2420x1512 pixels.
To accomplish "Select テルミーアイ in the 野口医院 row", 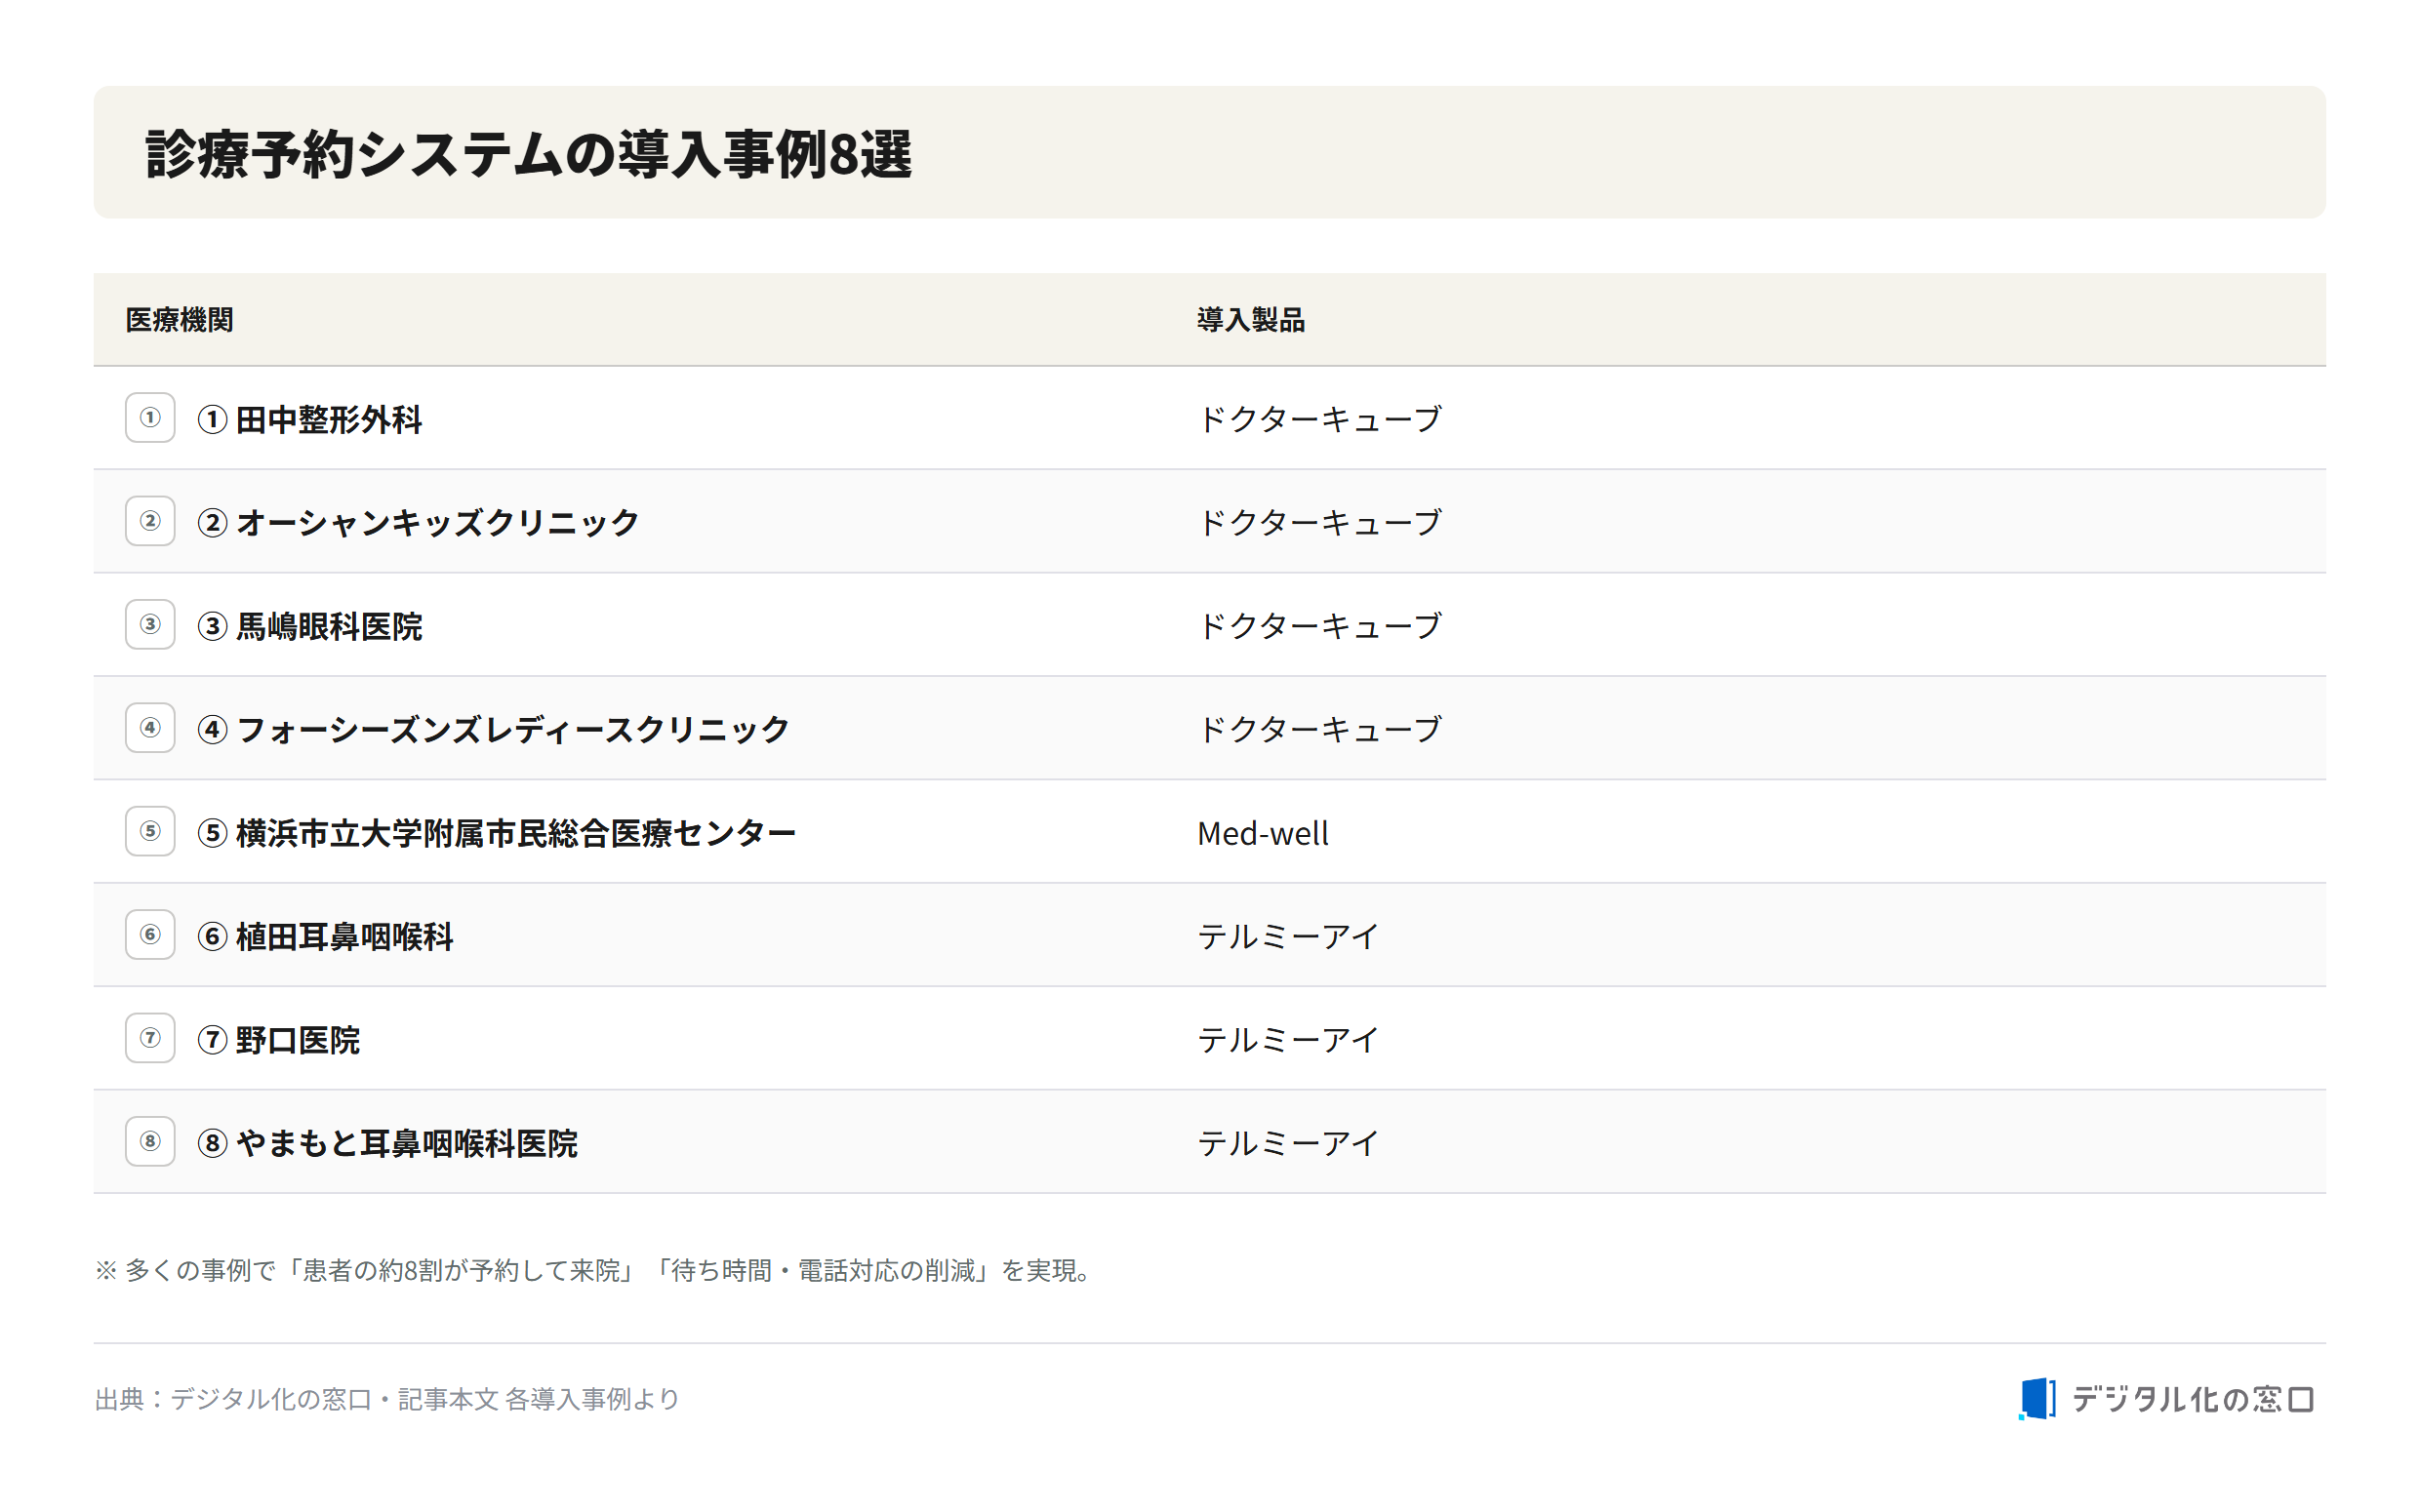I will [1289, 1040].
